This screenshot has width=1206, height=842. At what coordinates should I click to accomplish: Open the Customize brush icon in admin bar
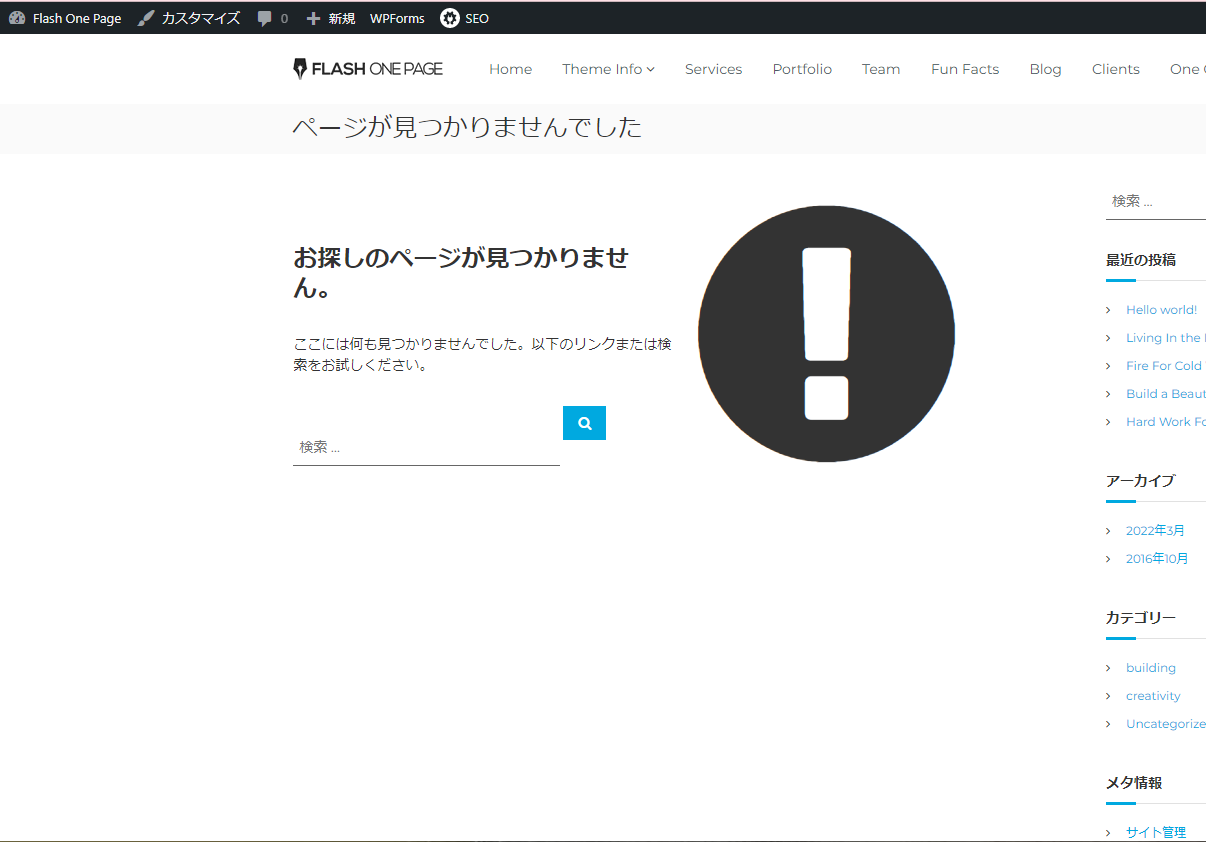(x=146, y=17)
